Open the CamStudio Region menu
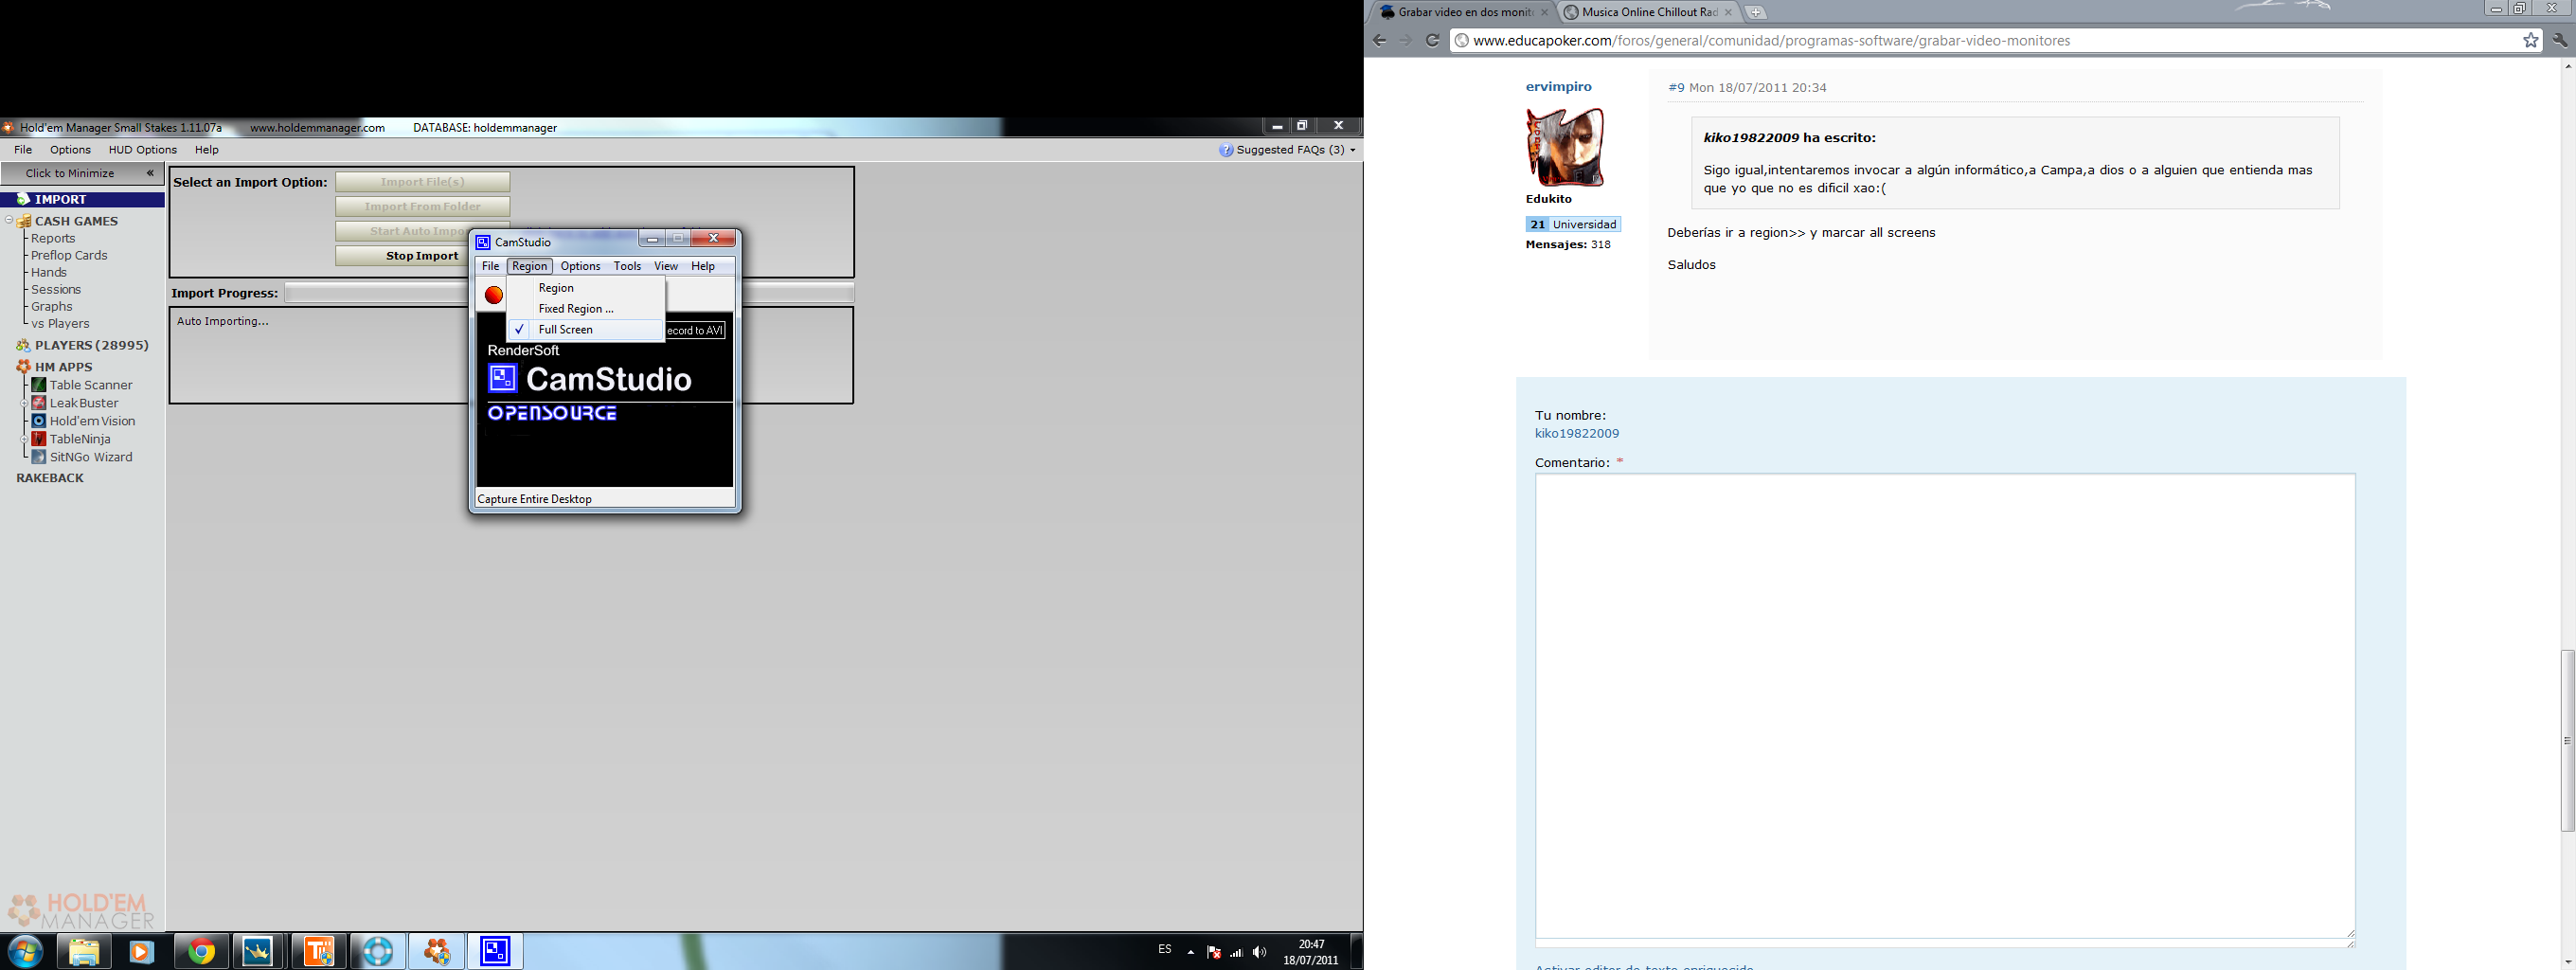The image size is (2576, 970). tap(529, 266)
